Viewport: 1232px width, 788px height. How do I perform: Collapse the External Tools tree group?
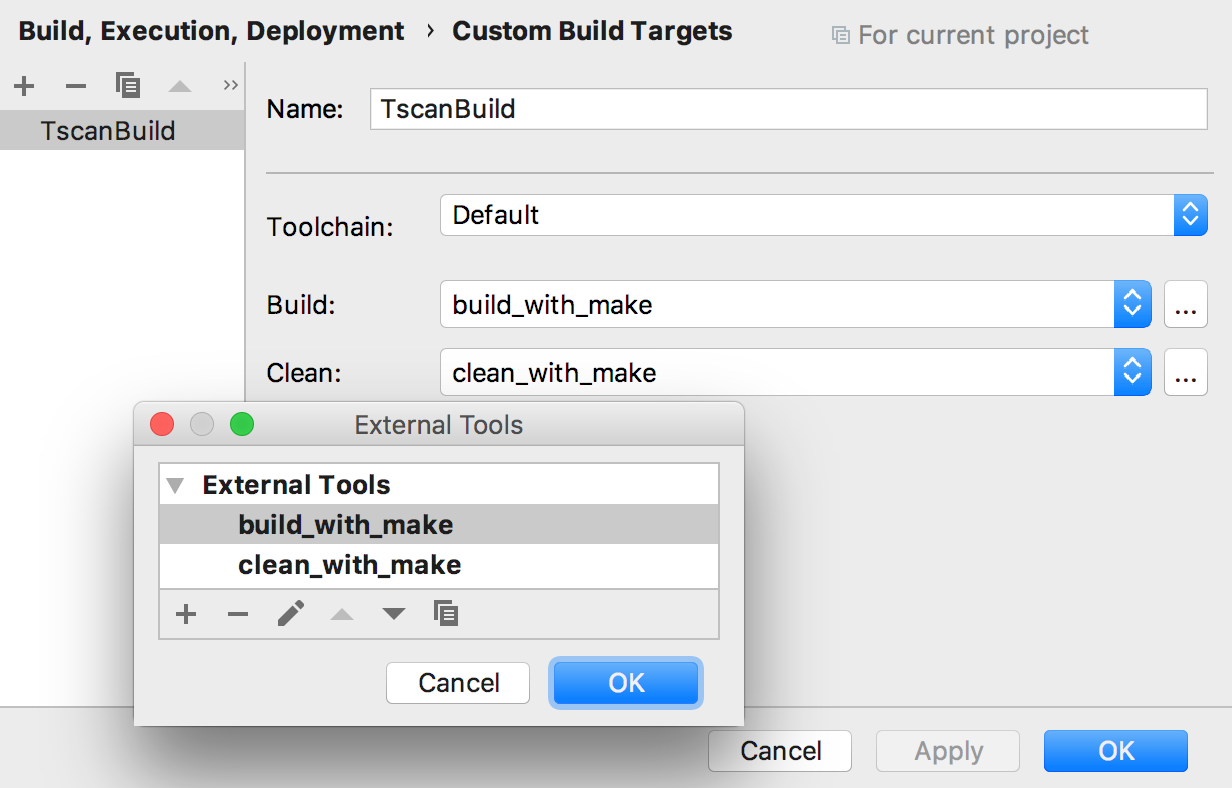click(x=176, y=486)
